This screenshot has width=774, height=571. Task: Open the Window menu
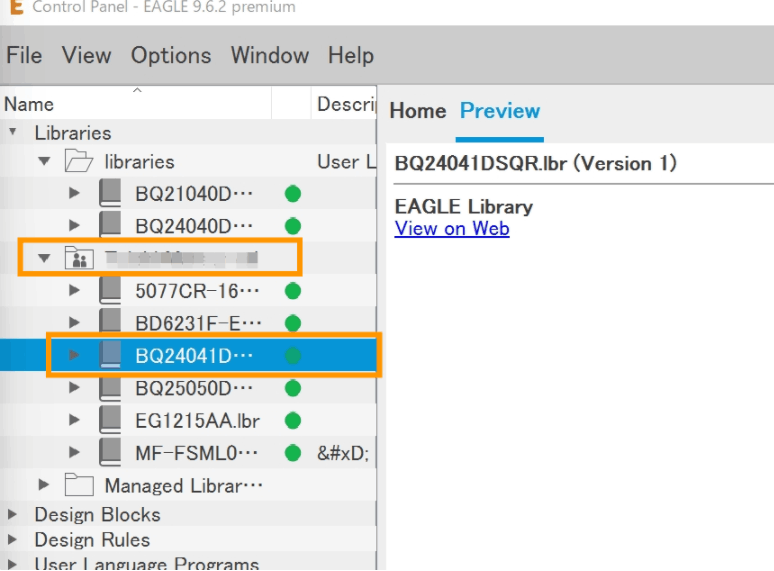tap(270, 55)
